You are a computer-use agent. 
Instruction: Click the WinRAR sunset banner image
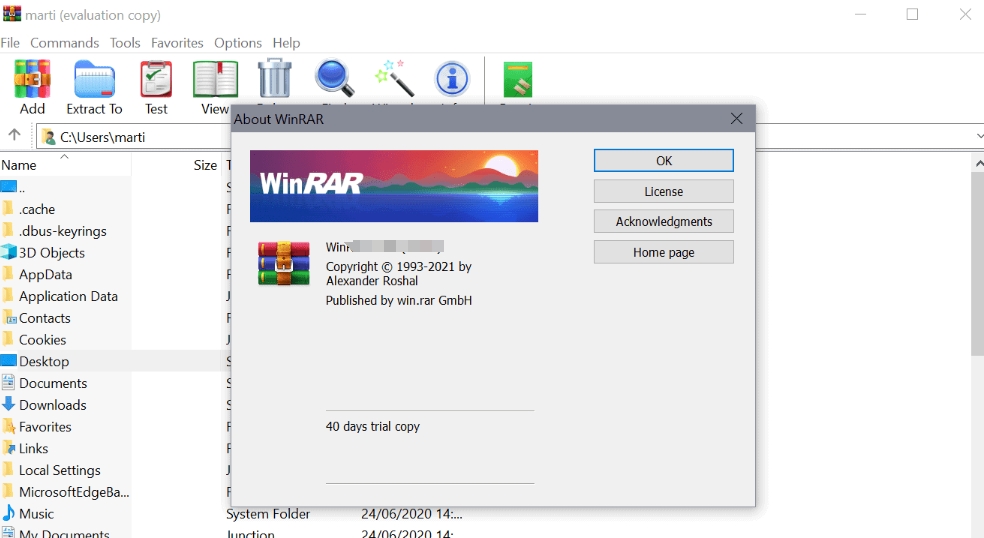point(393,186)
